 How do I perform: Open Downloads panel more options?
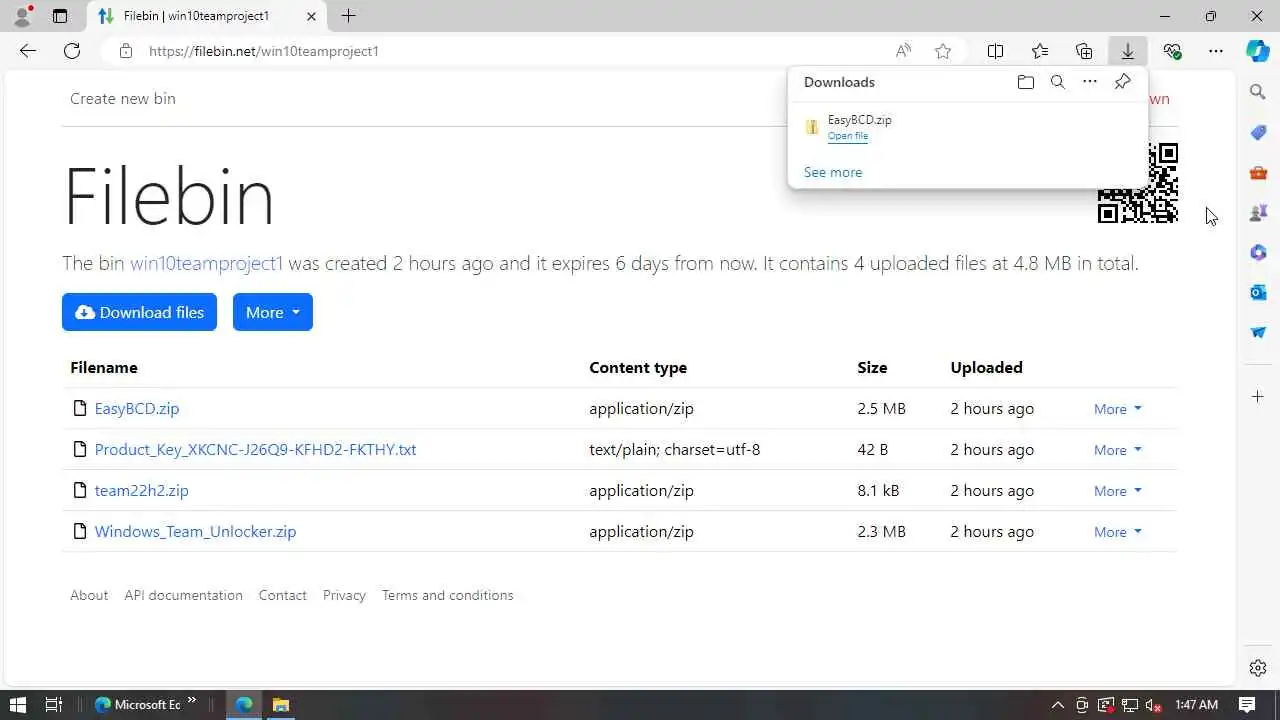coord(1090,82)
